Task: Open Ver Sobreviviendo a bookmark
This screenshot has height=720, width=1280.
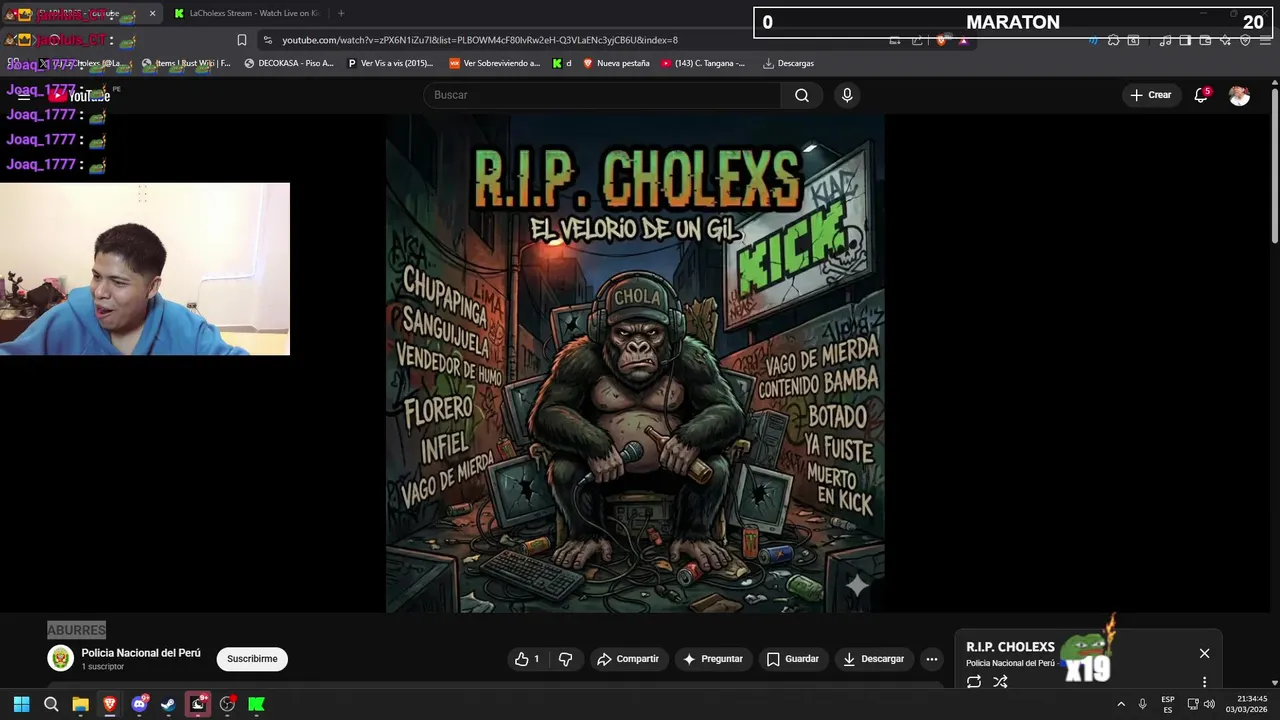Action: click(x=495, y=63)
